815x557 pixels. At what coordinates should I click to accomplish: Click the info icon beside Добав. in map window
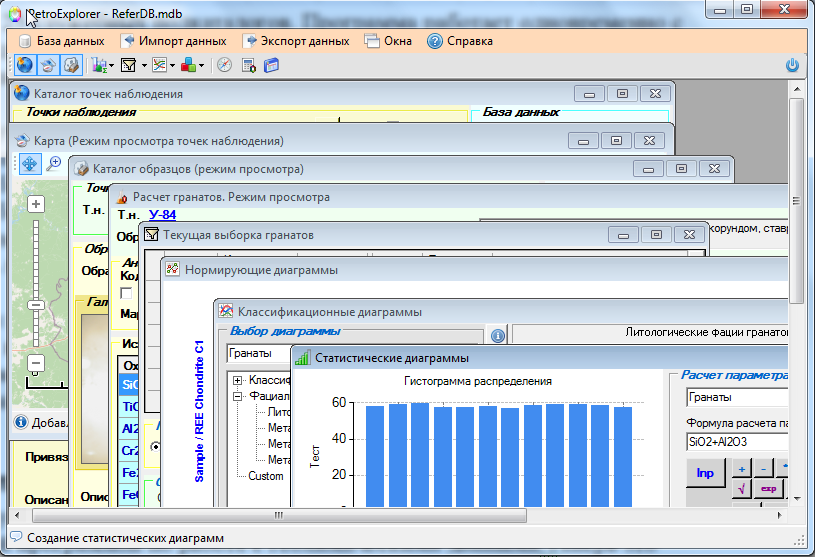(21, 422)
